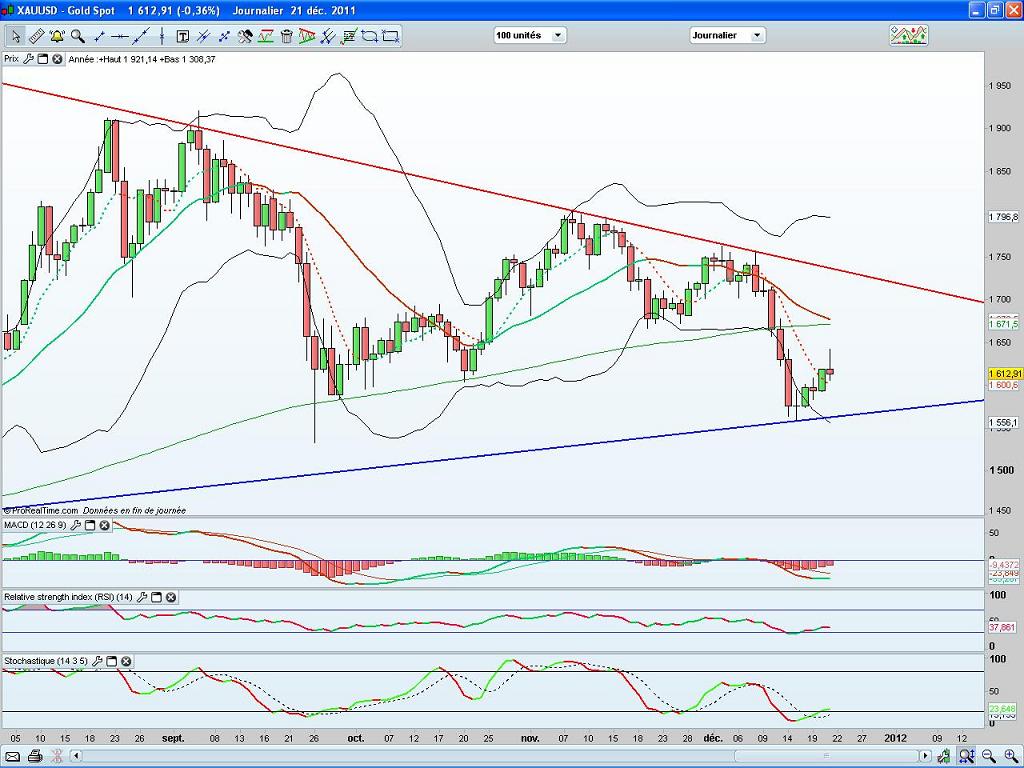Open Prix panel settings wrench

point(28,59)
